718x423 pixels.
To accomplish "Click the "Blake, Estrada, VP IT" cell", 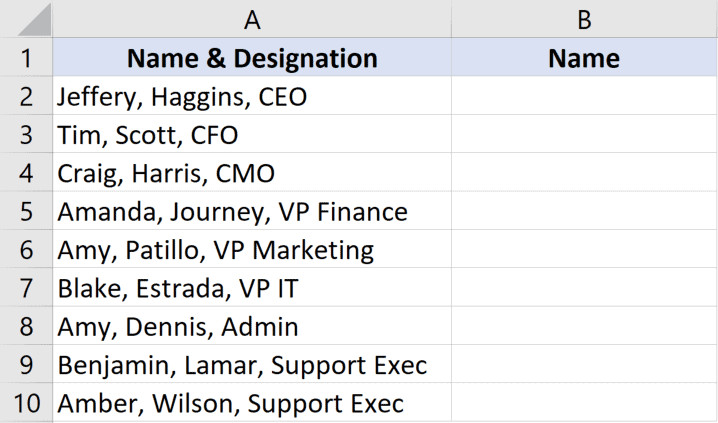I will pyautogui.click(x=252, y=288).
